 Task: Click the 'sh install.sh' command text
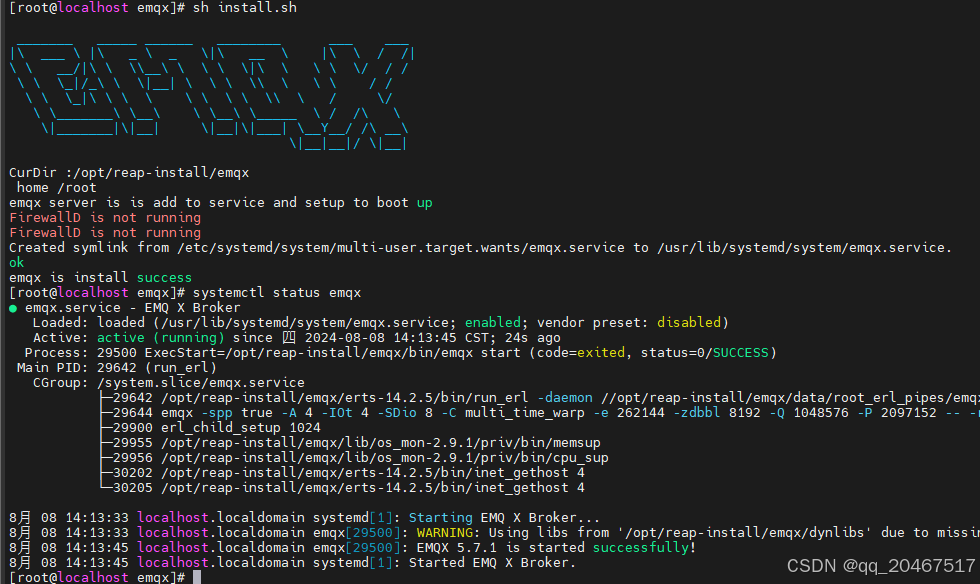click(x=245, y=8)
